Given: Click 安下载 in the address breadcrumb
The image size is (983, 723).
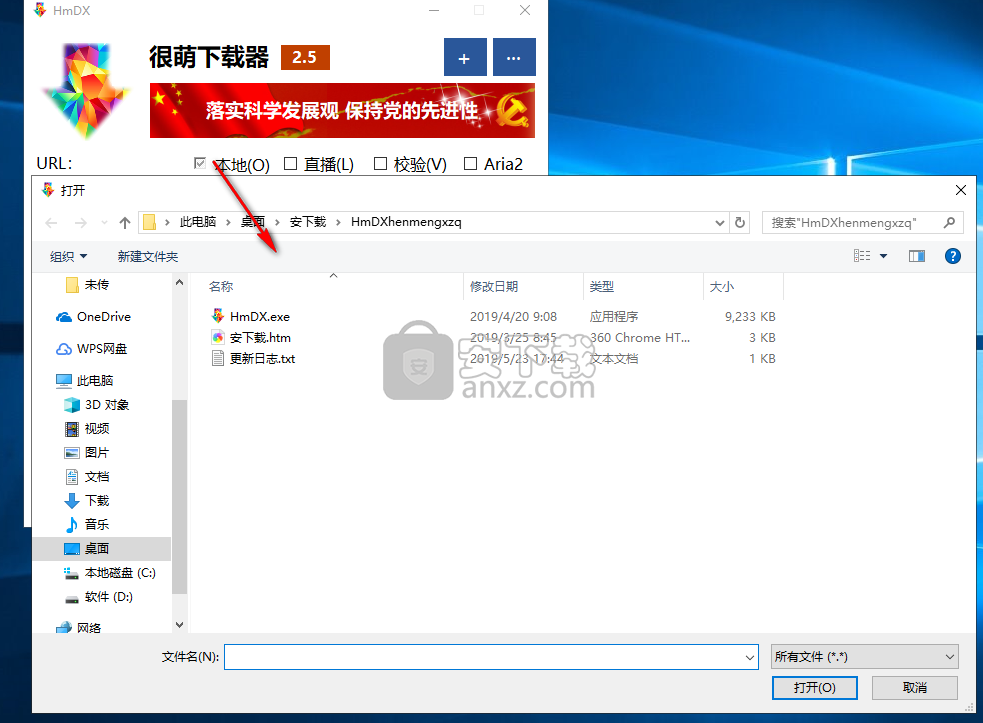Looking at the screenshot, I should click(x=308, y=222).
